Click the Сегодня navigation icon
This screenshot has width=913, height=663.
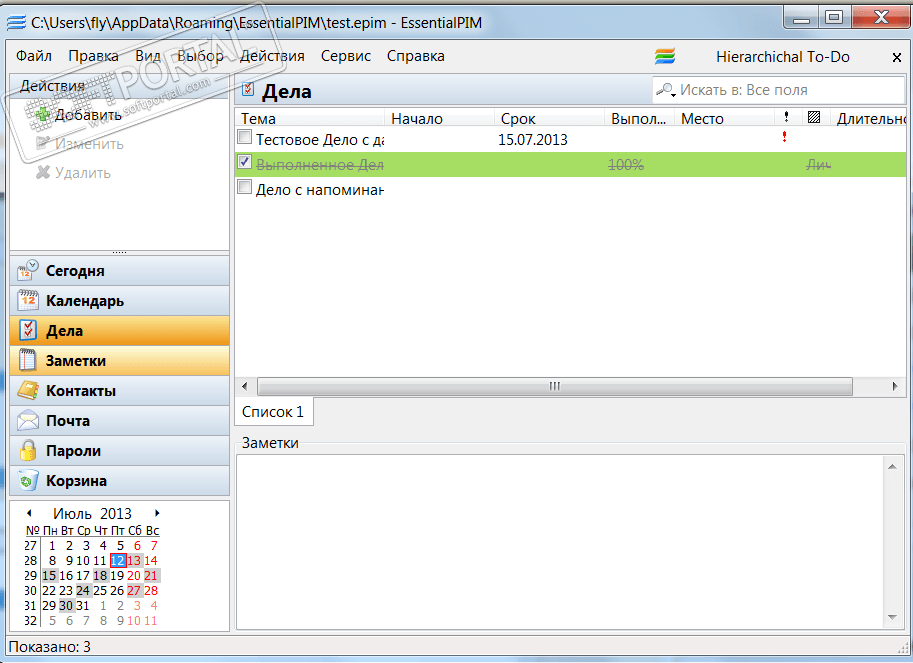pos(27,271)
